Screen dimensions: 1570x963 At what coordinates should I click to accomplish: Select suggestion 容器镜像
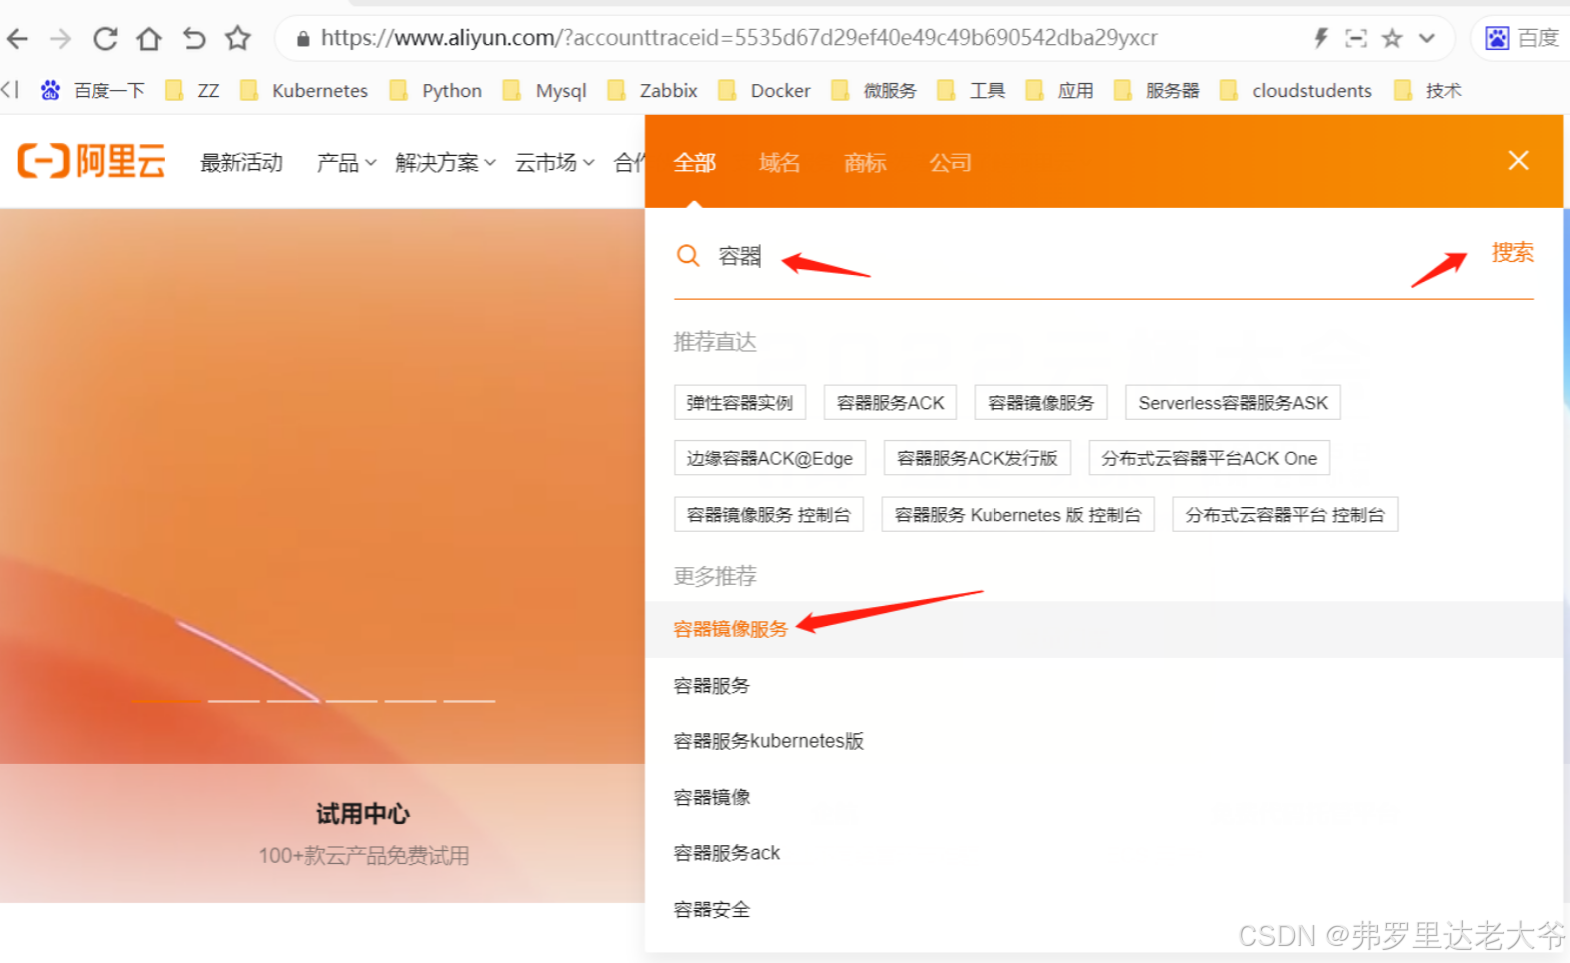tap(712, 797)
